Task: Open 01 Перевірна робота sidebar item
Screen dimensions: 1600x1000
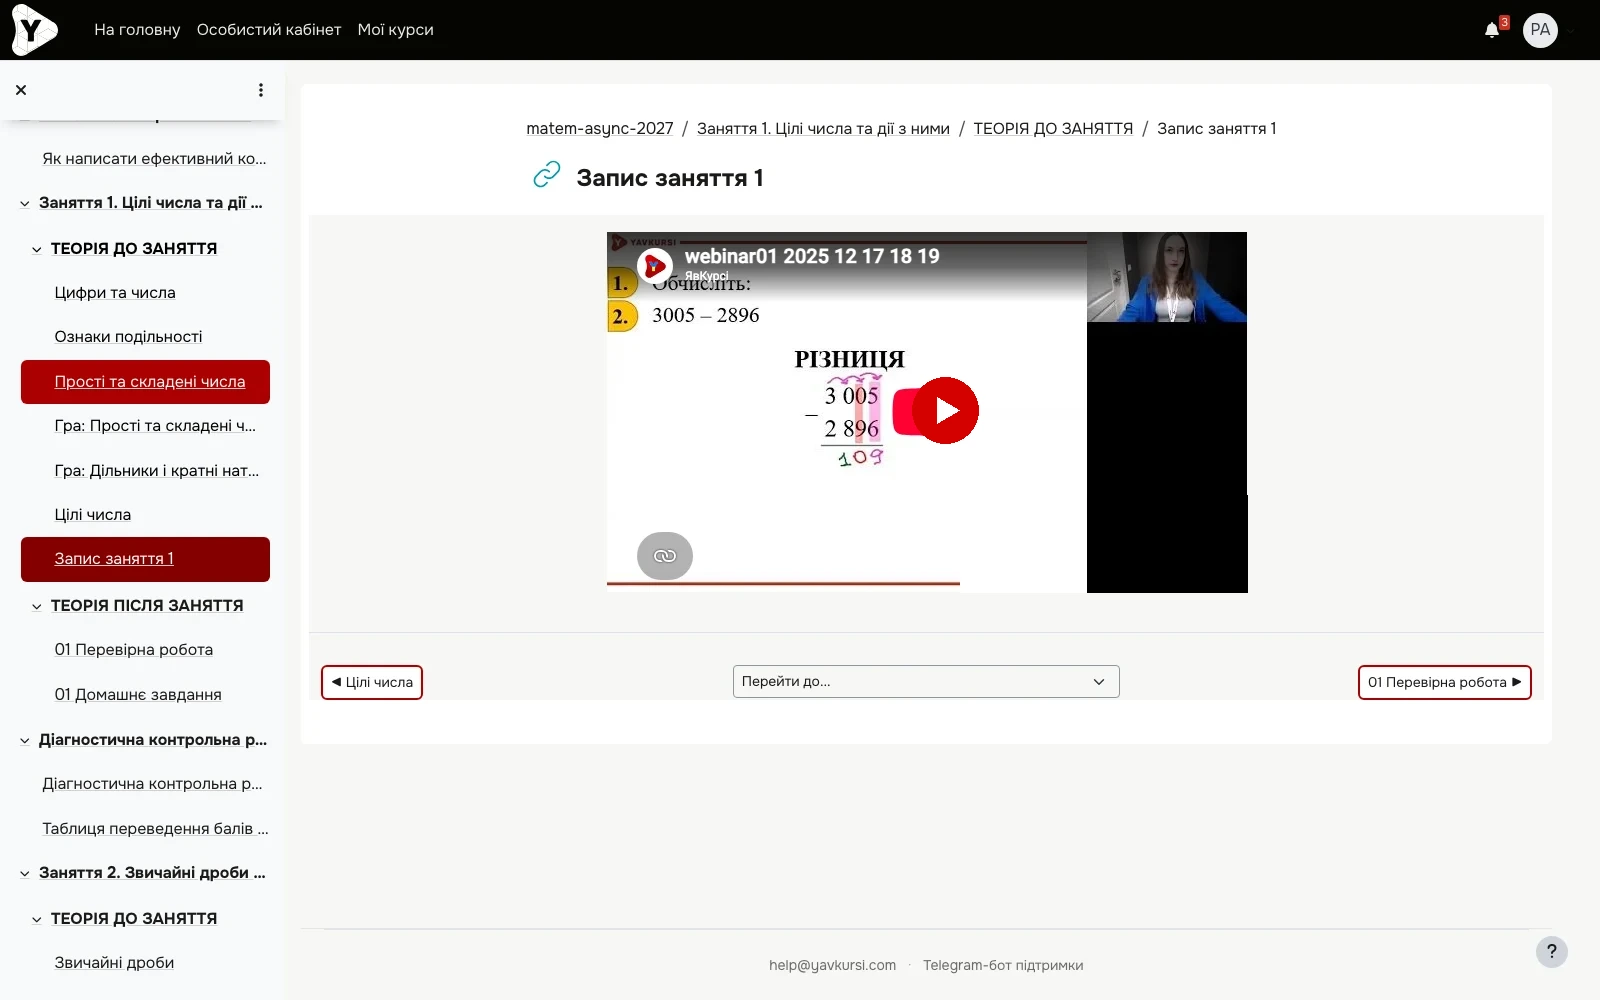Action: point(134,649)
